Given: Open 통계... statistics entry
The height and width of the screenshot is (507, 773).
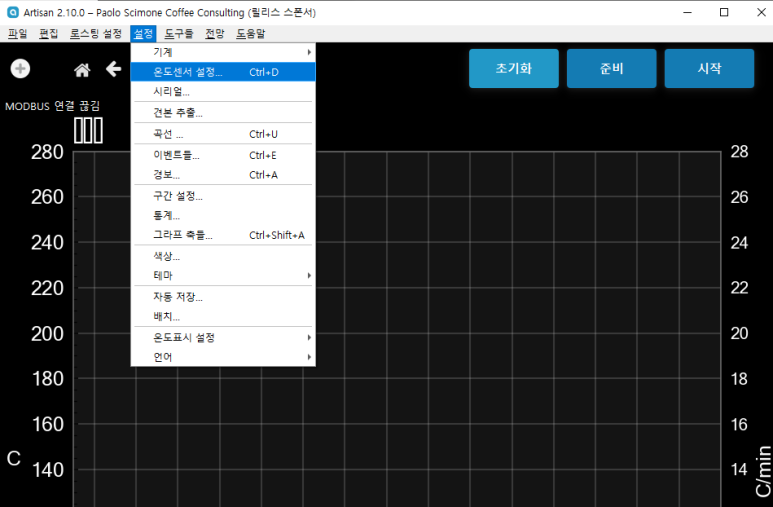Looking at the screenshot, I should (223, 216).
